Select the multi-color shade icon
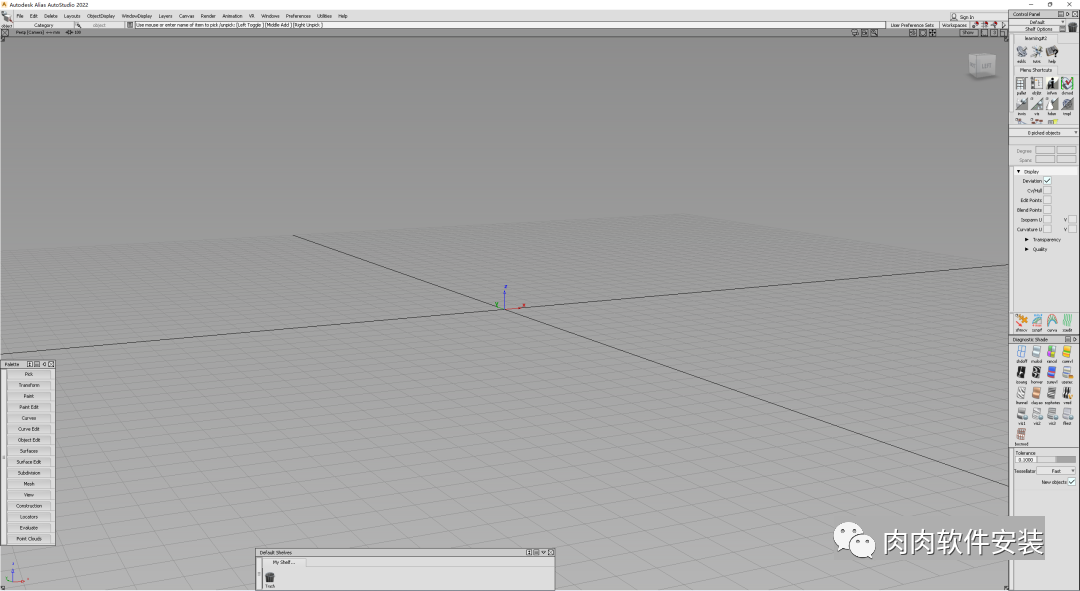Screen dimensions: 1080x591 [1037, 351]
